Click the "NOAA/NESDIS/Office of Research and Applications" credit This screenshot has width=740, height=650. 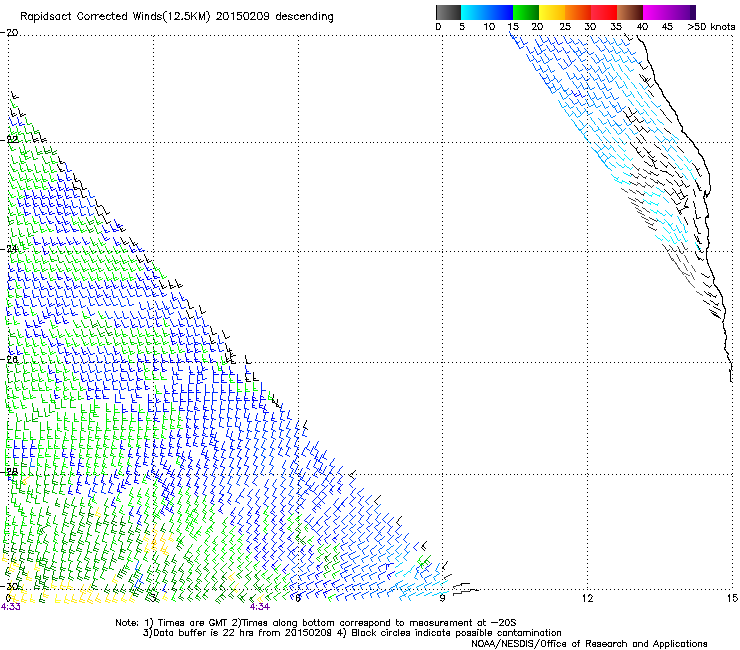pyautogui.click(x=589, y=644)
